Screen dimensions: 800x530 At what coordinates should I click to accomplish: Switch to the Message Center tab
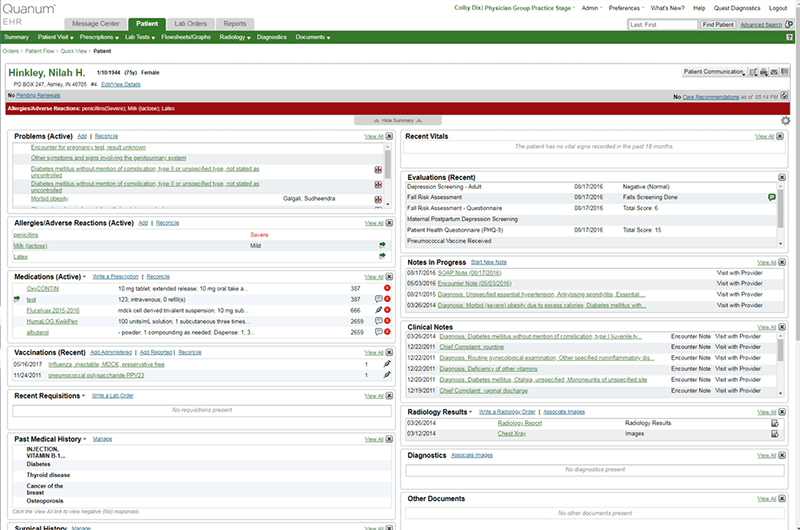coord(96,24)
